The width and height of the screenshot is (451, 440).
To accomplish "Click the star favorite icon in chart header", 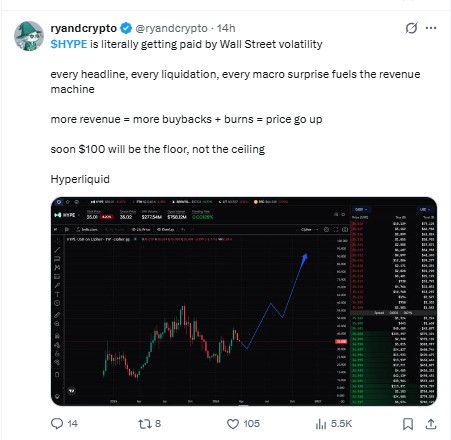I will click(x=68, y=202).
